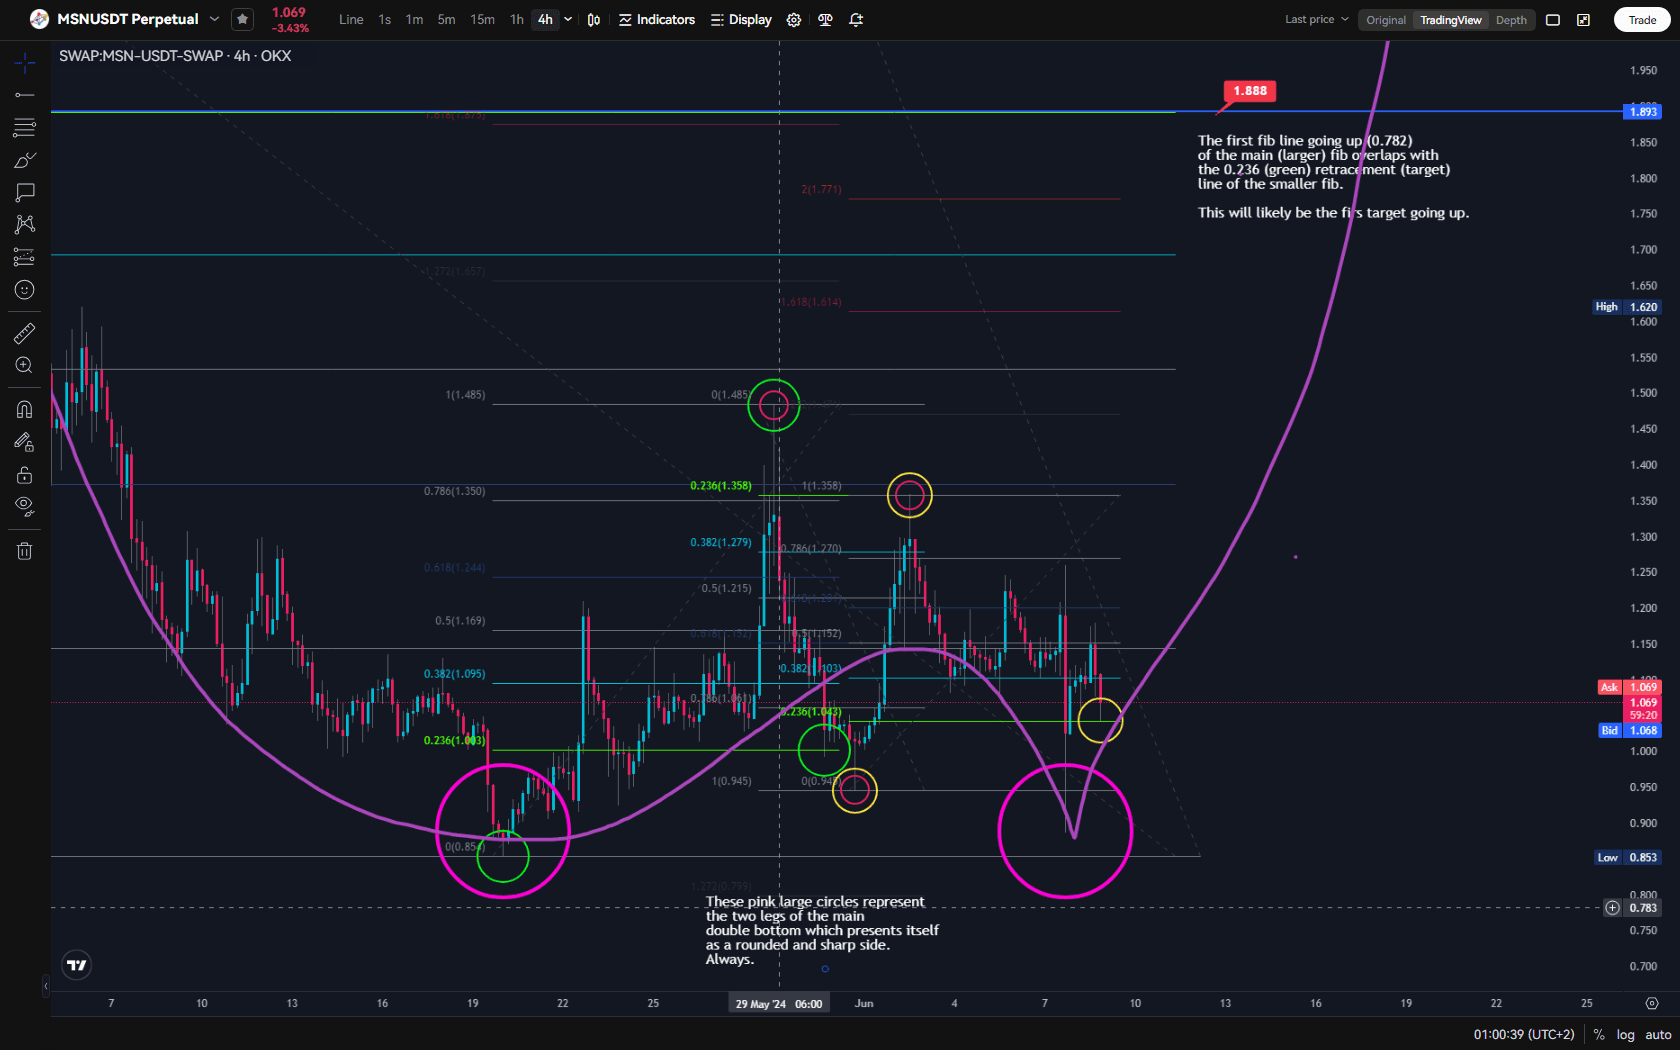1680x1050 pixels.
Task: Open the Indicators menu
Action: 657,20
